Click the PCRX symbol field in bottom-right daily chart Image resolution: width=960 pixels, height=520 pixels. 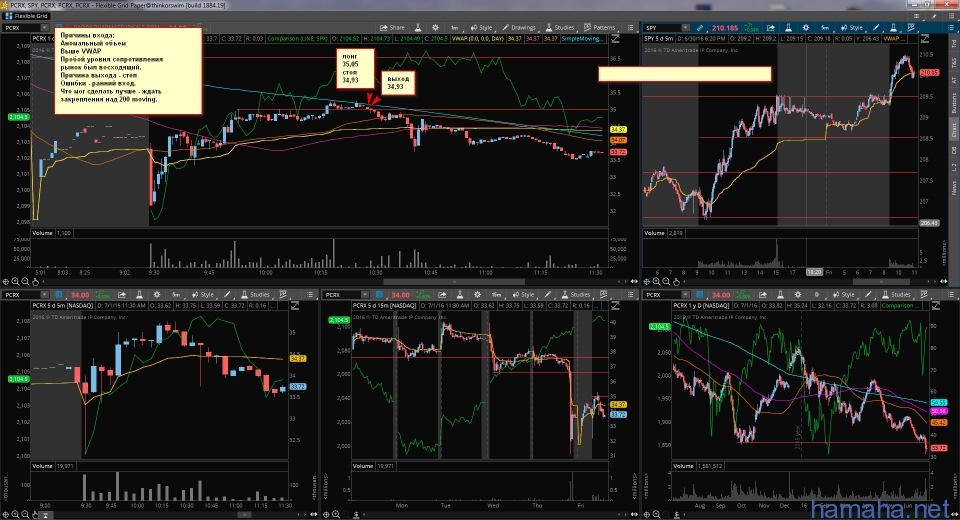(662, 295)
